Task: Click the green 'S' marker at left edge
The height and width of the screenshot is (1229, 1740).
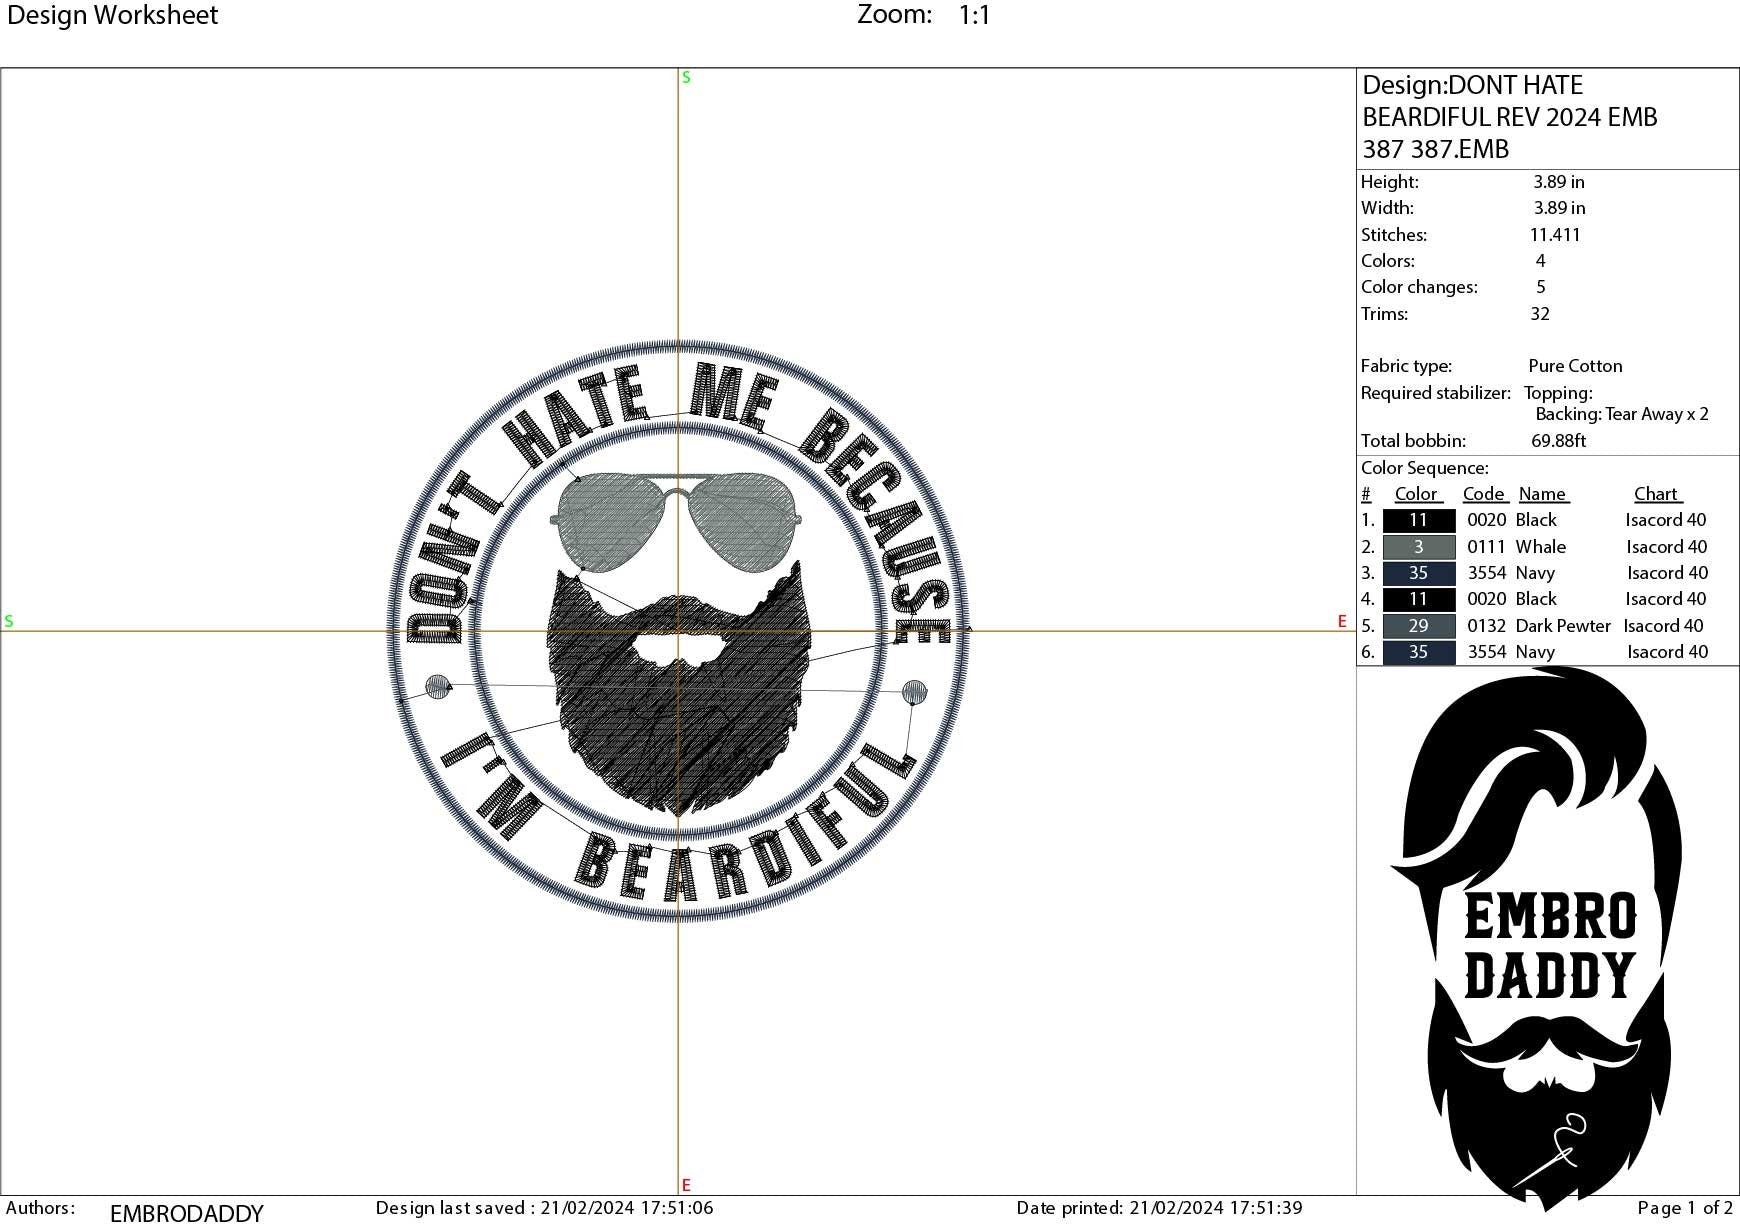Action: pyautogui.click(x=9, y=622)
